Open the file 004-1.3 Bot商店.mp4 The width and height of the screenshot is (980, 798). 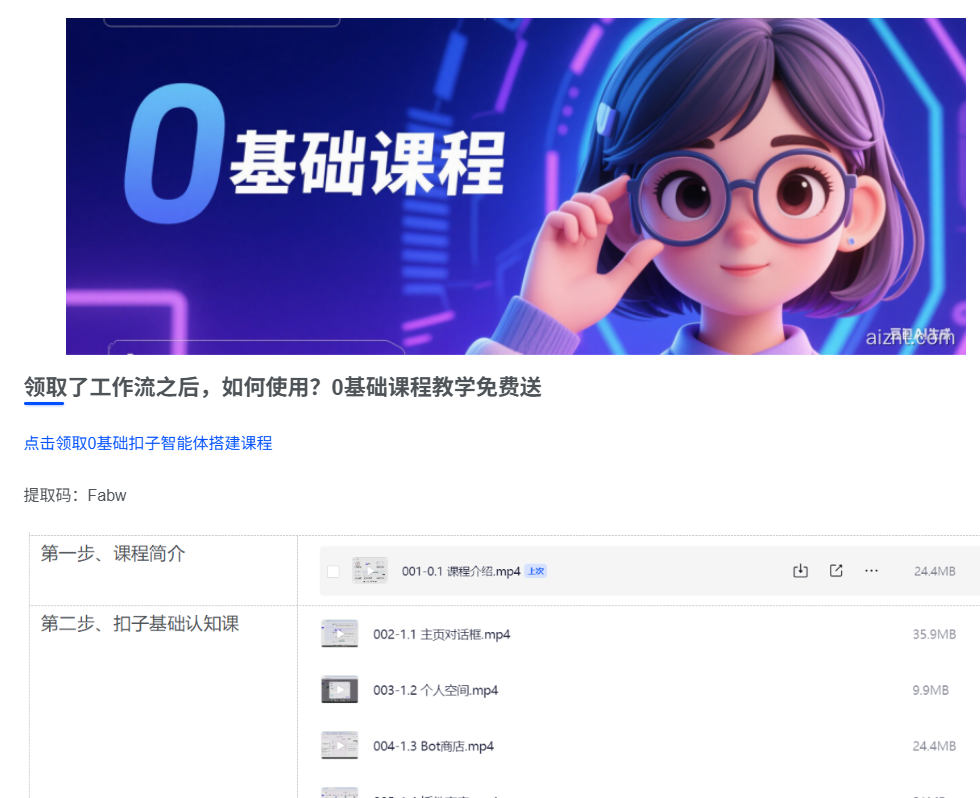(433, 746)
